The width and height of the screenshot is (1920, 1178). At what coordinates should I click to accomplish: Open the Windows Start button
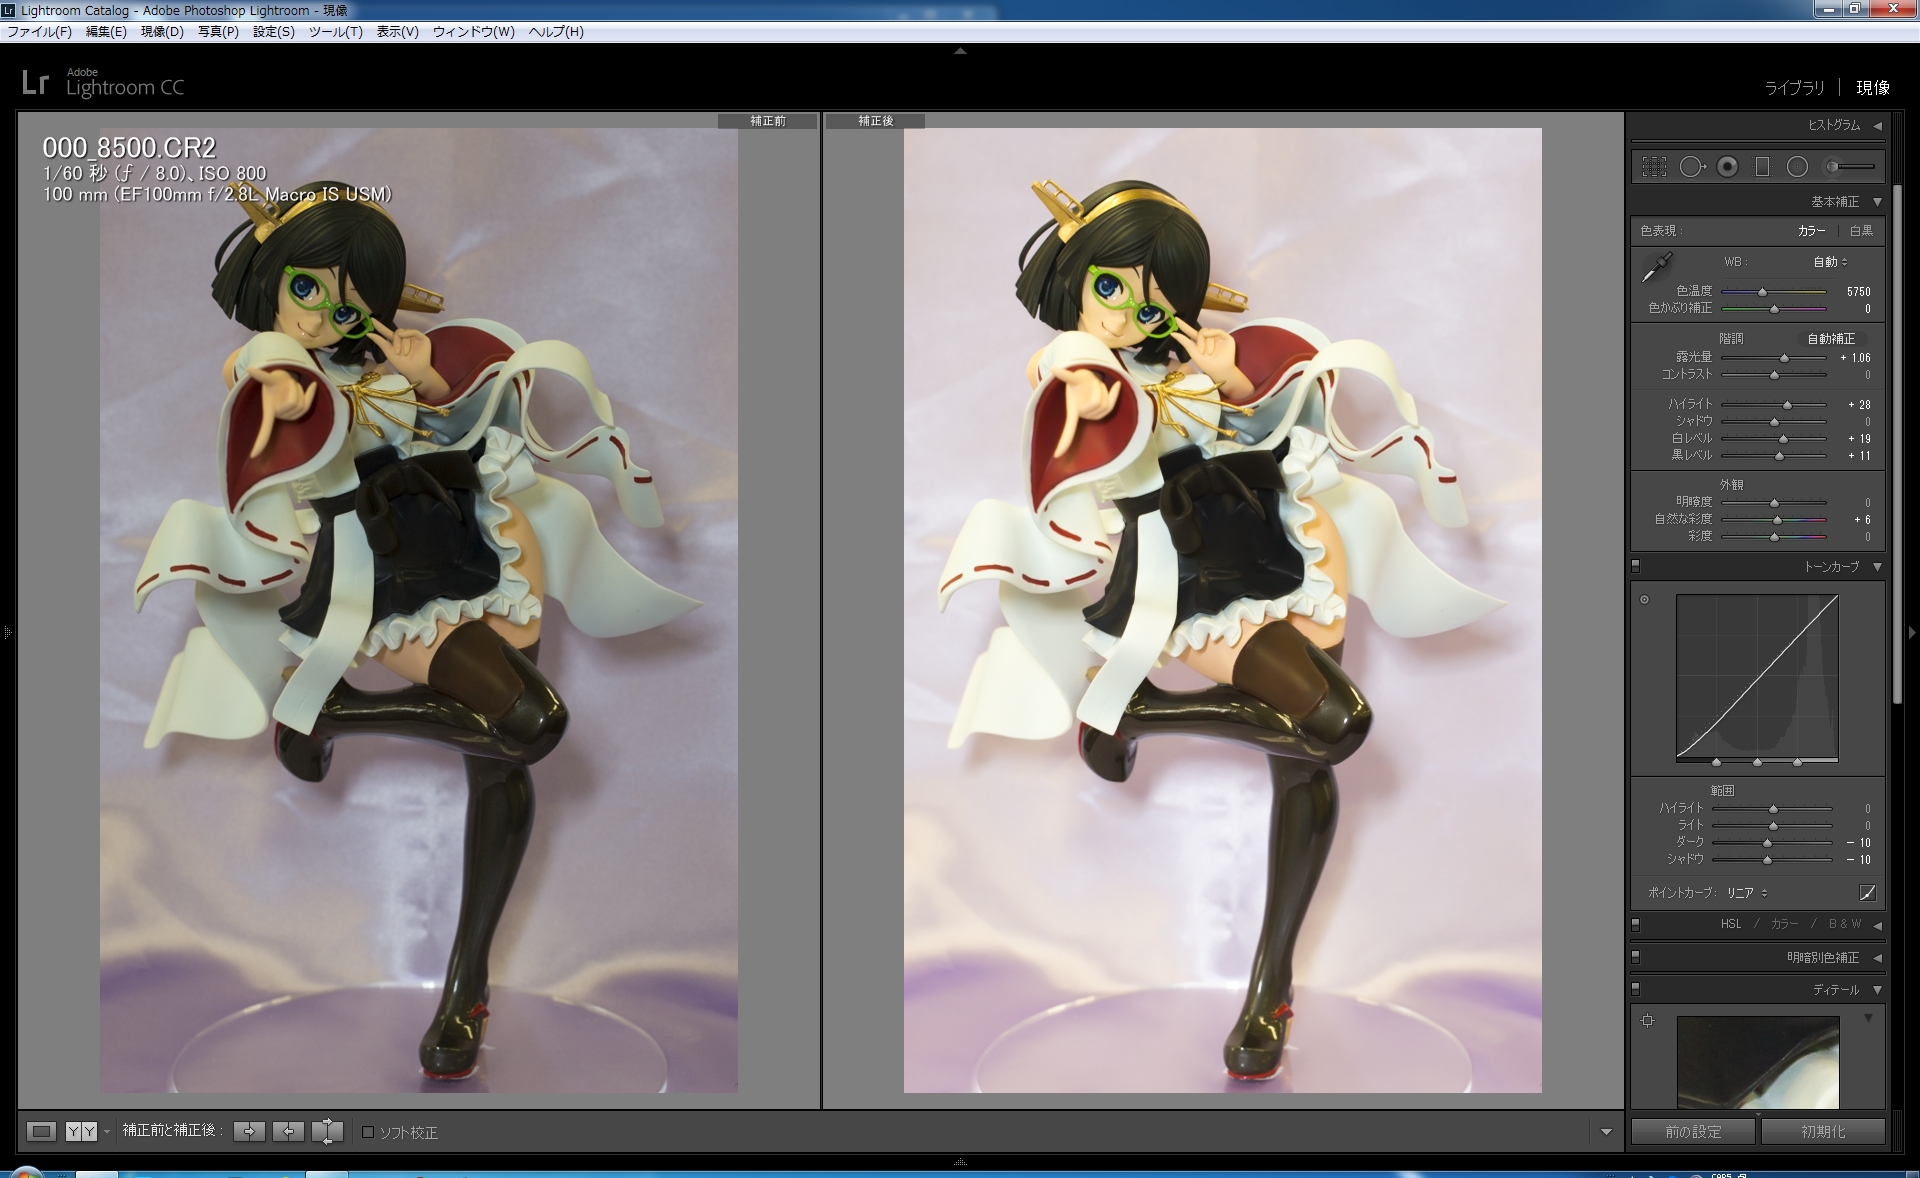tap(26, 1172)
